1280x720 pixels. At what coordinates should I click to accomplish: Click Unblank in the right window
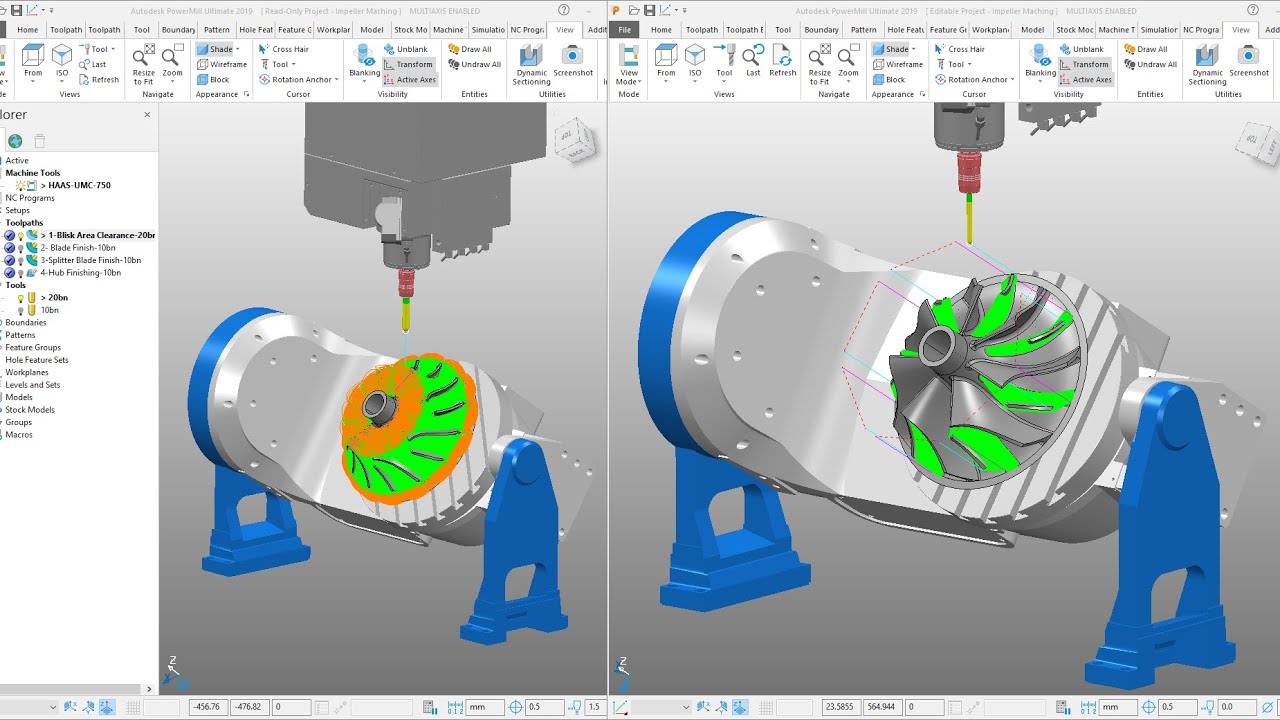tap(1081, 49)
